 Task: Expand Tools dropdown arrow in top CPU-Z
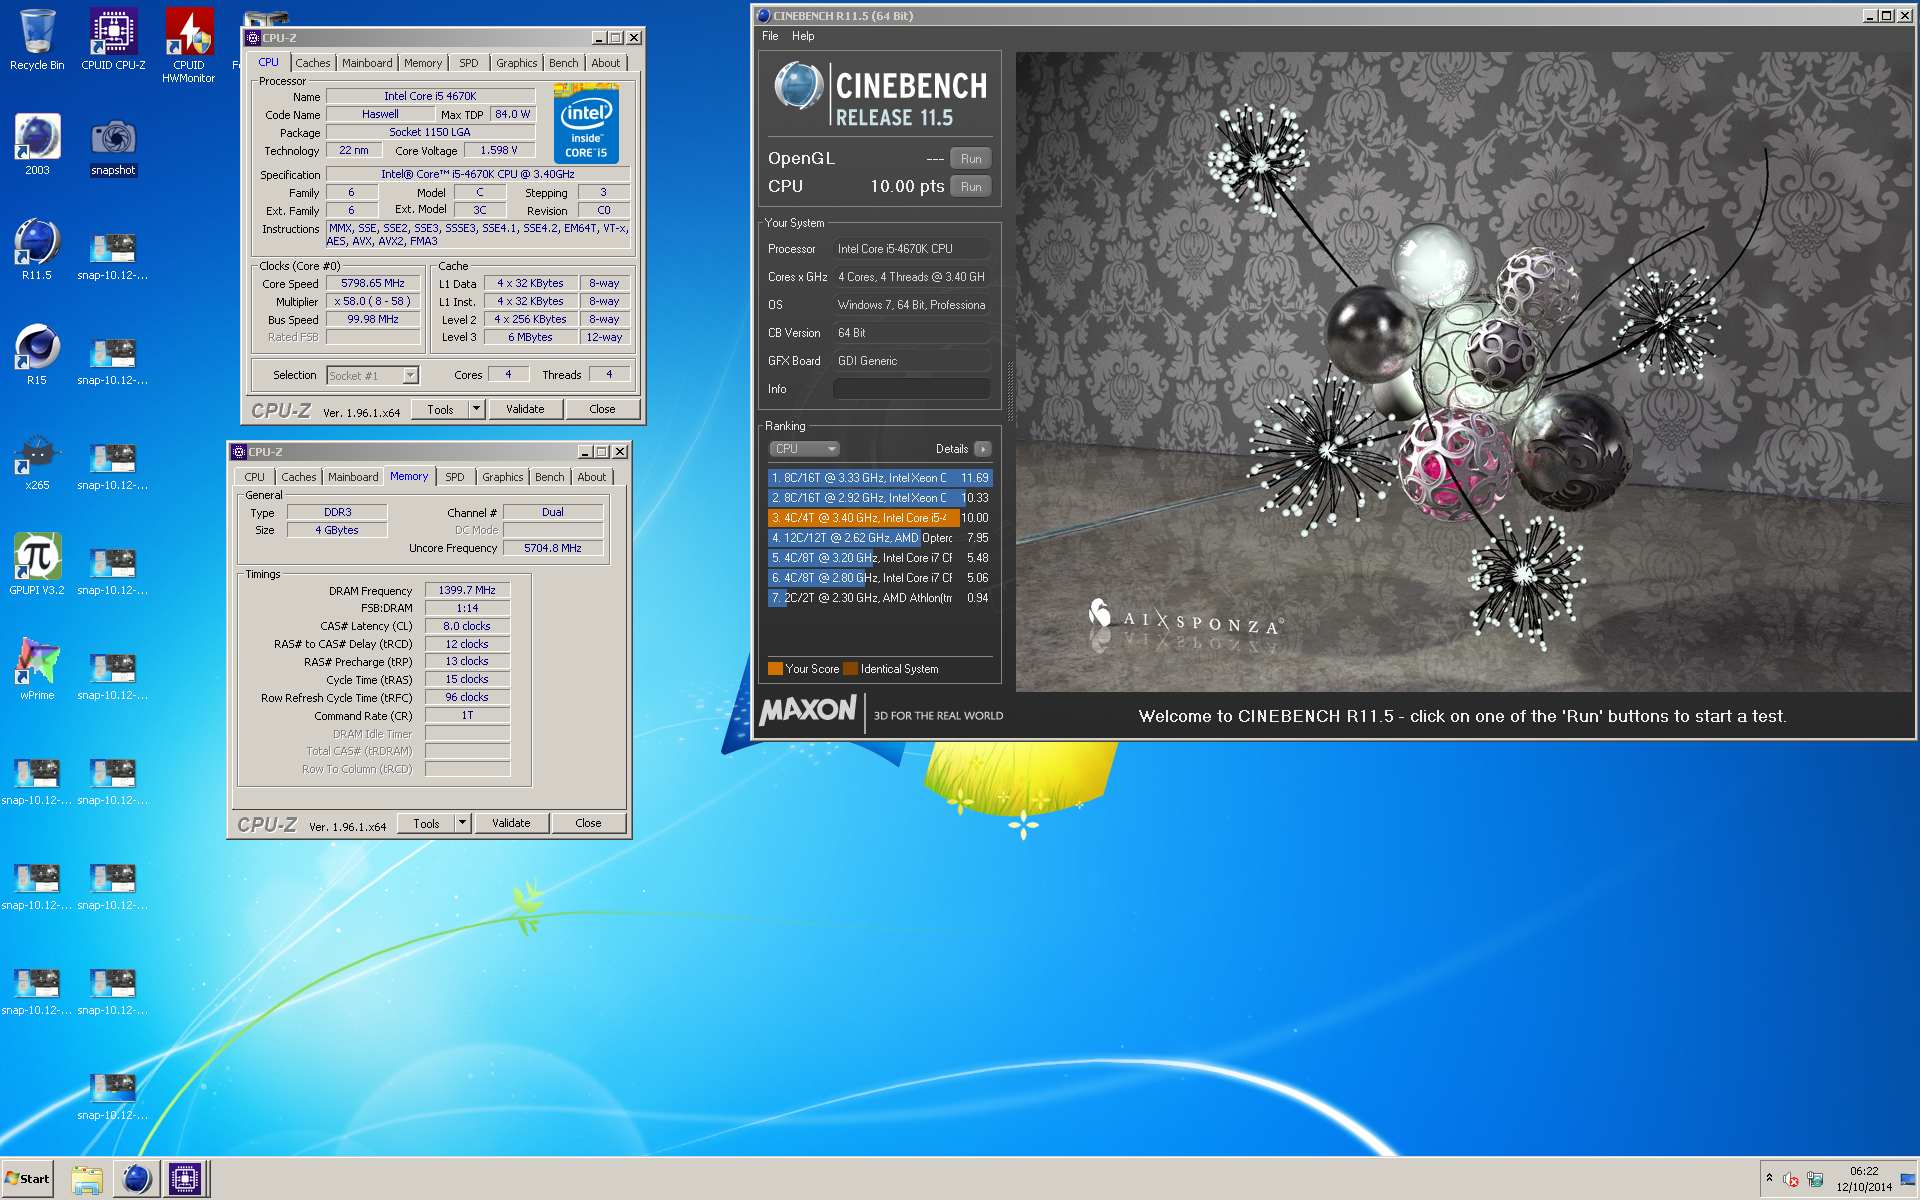coord(476,410)
